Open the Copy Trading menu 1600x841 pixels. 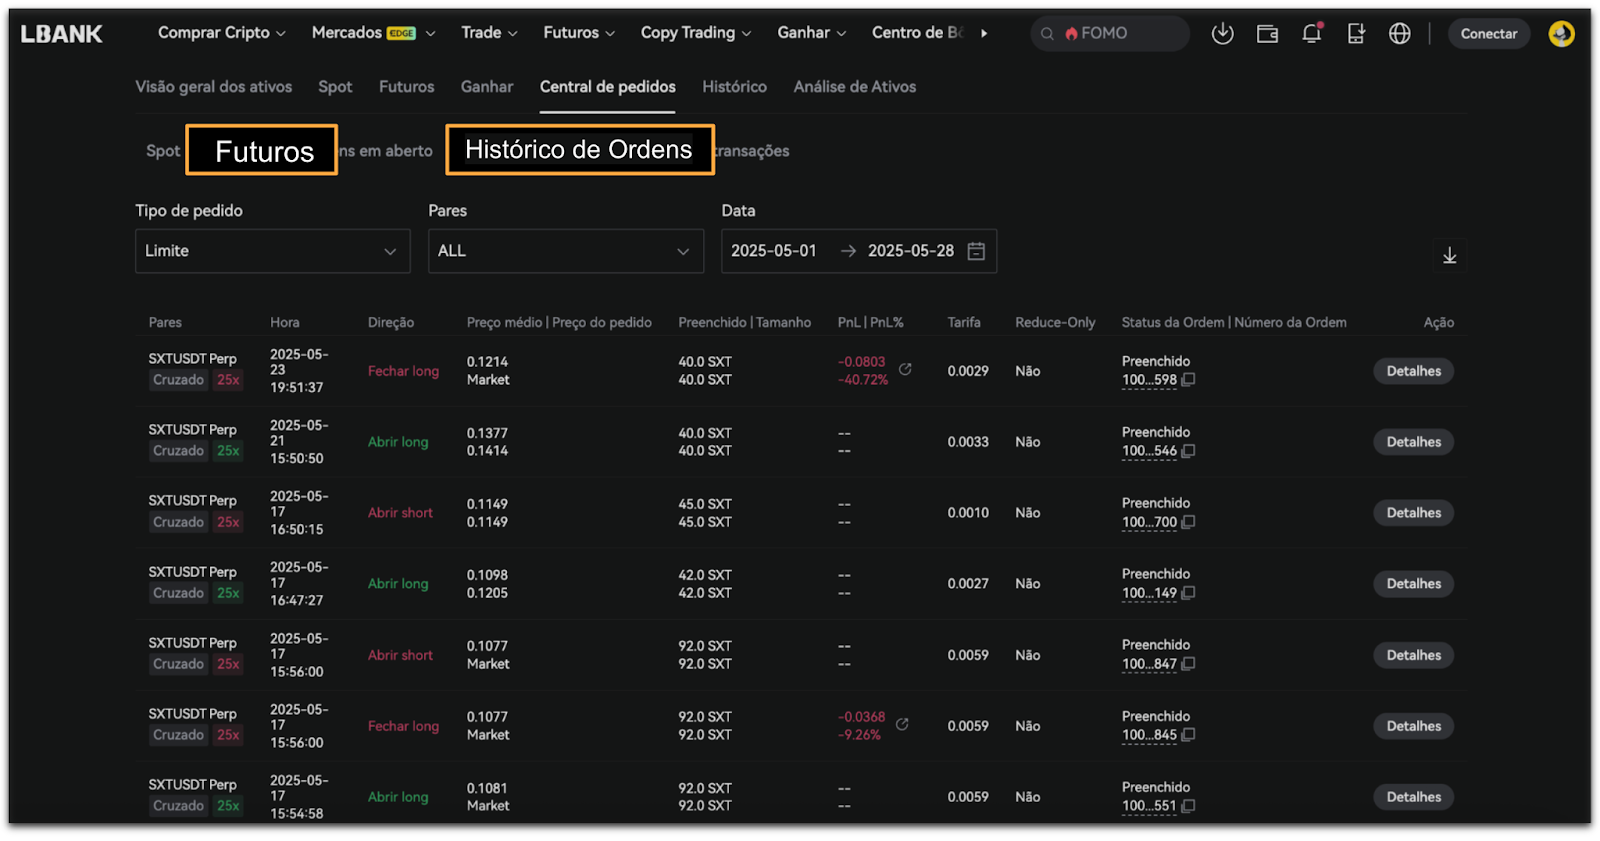[x=695, y=33]
